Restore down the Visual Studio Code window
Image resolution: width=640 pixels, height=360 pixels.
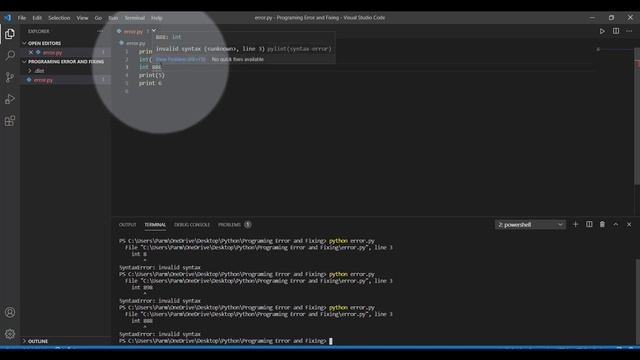(x=611, y=18)
